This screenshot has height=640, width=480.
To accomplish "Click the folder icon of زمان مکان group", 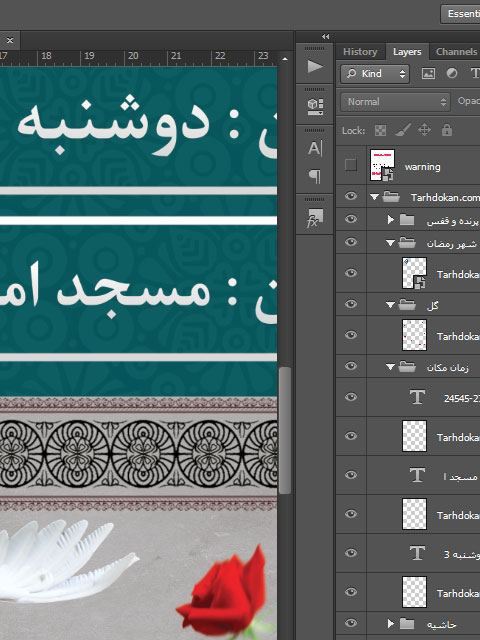I will 407,367.
